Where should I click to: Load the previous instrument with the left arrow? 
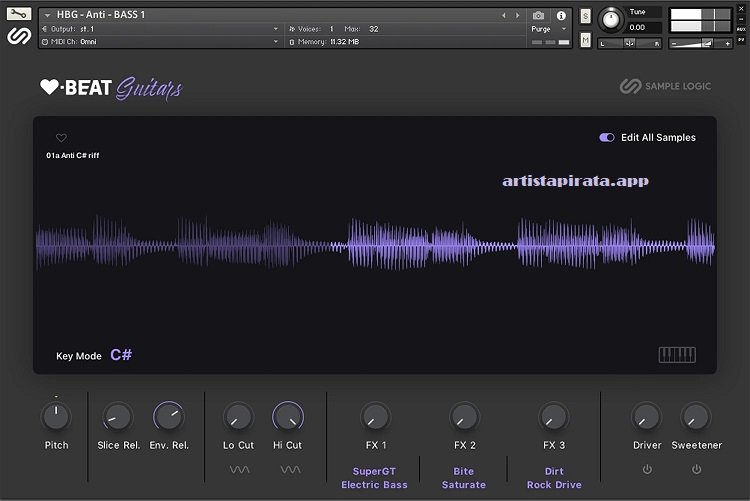[x=504, y=15]
